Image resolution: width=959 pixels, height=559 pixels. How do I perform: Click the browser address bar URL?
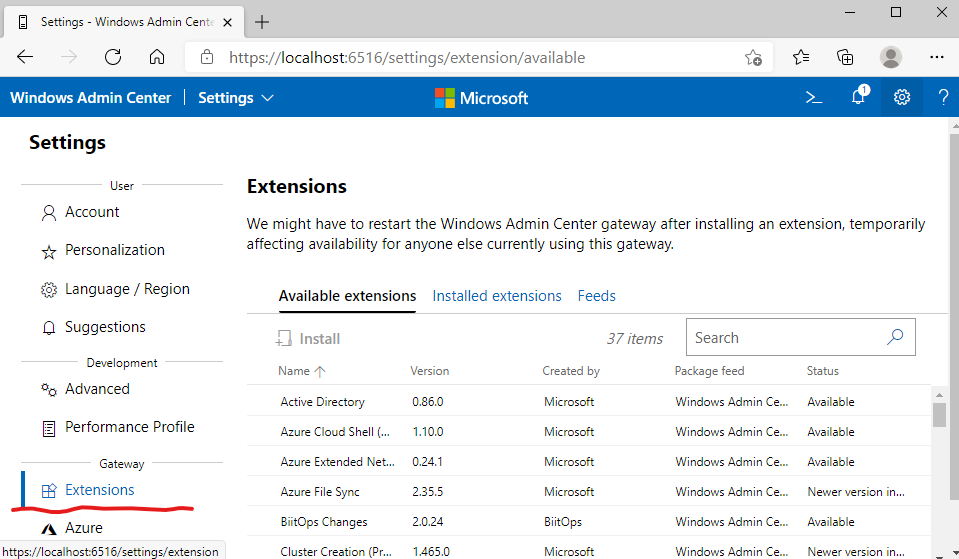pos(407,57)
